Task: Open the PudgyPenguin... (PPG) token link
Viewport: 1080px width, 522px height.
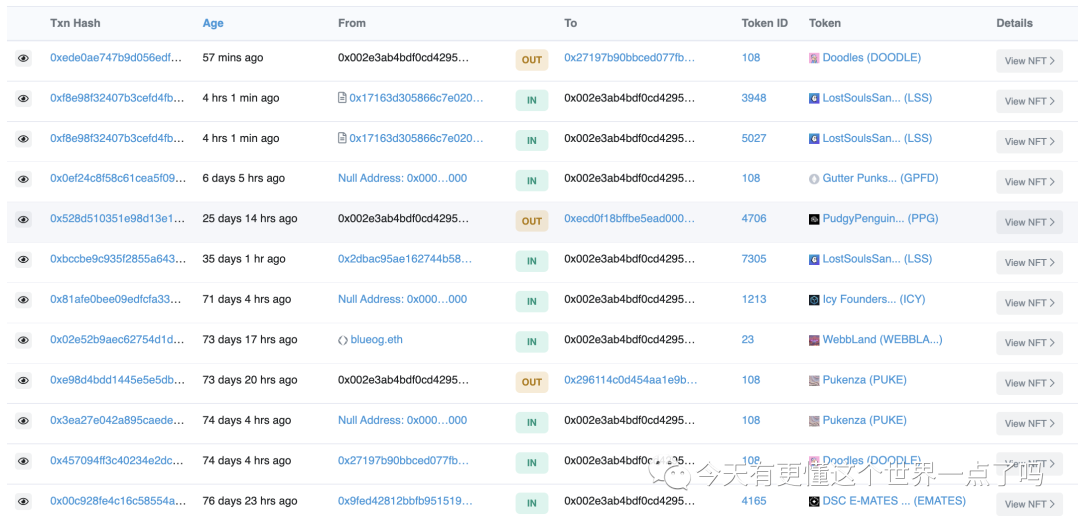Action: click(880, 218)
